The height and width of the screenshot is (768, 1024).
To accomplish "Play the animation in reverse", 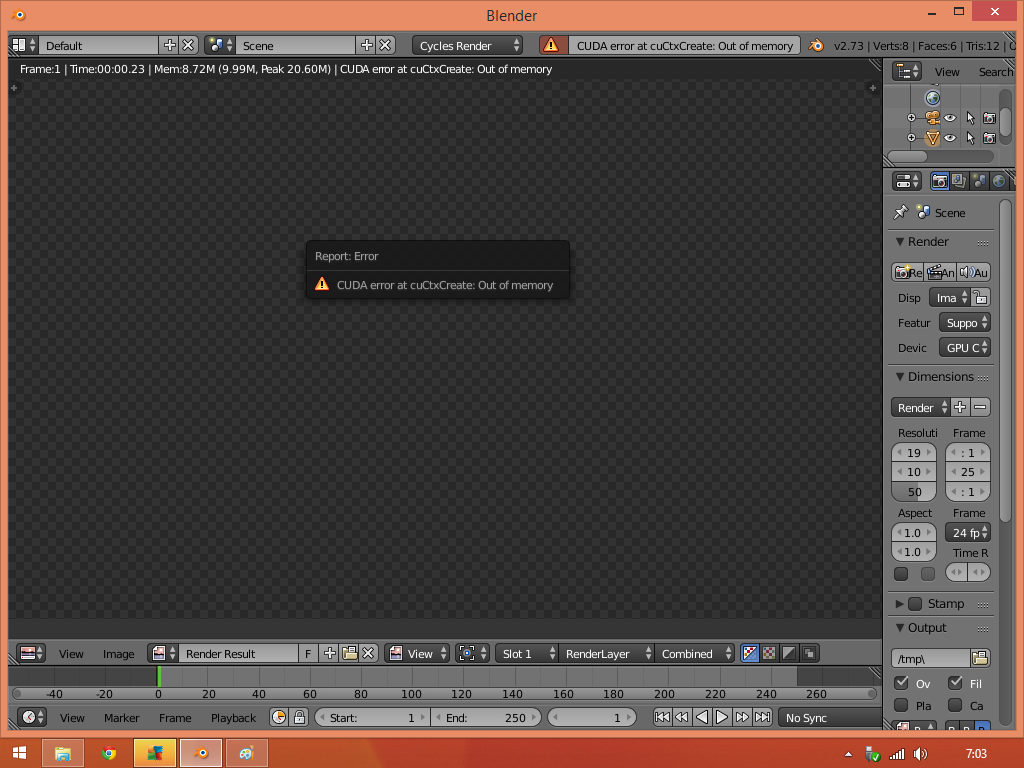I will [x=702, y=717].
